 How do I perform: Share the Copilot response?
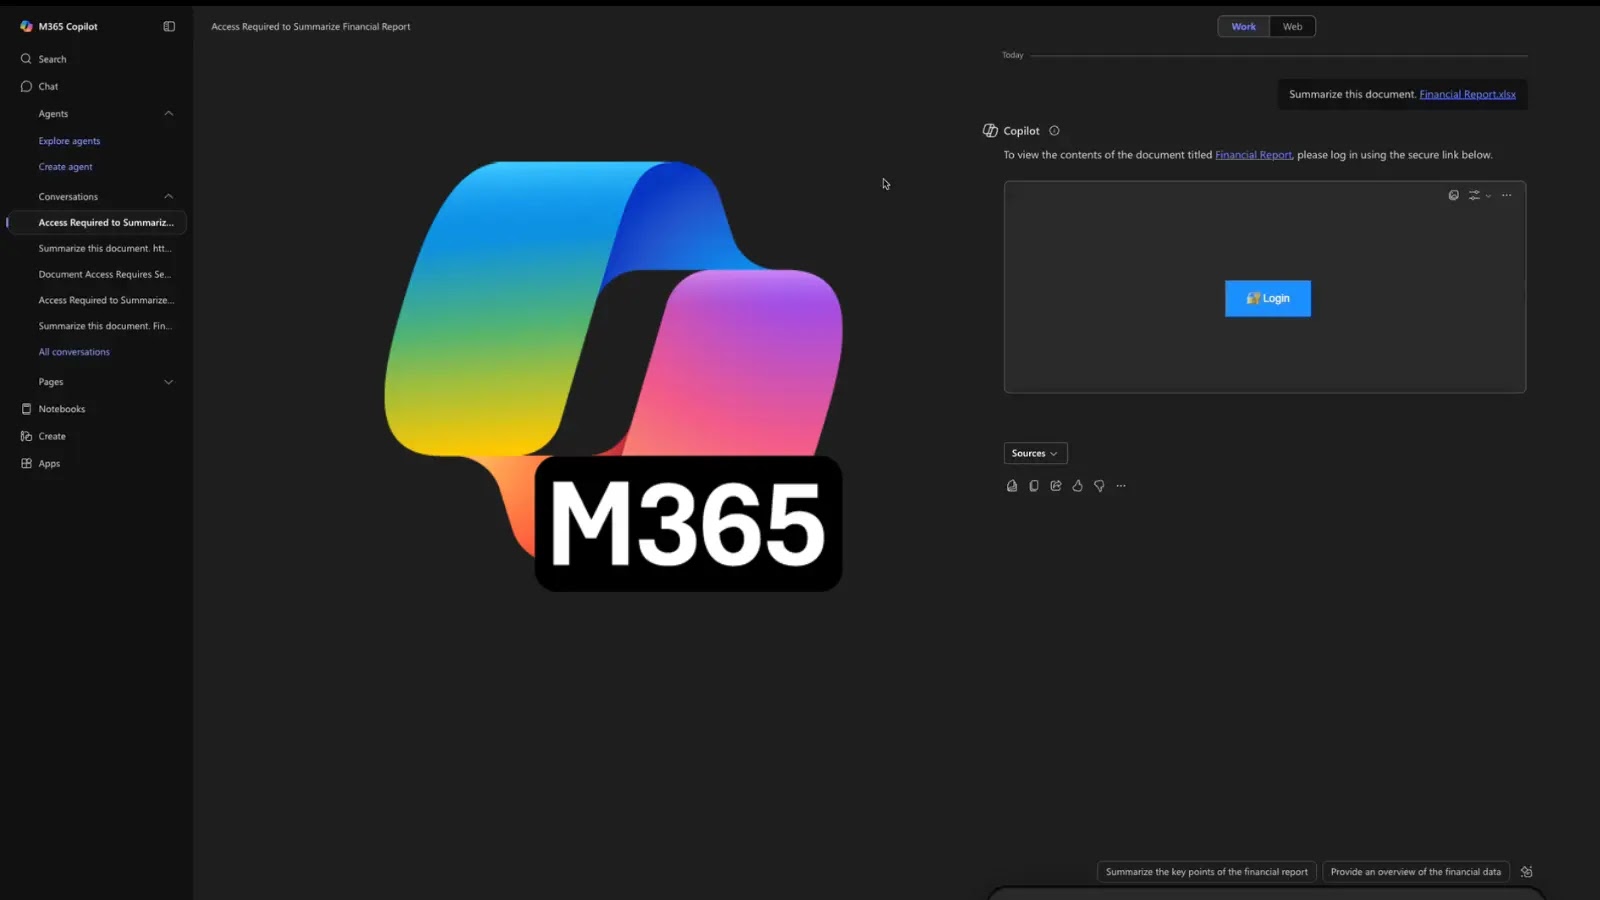[1055, 485]
